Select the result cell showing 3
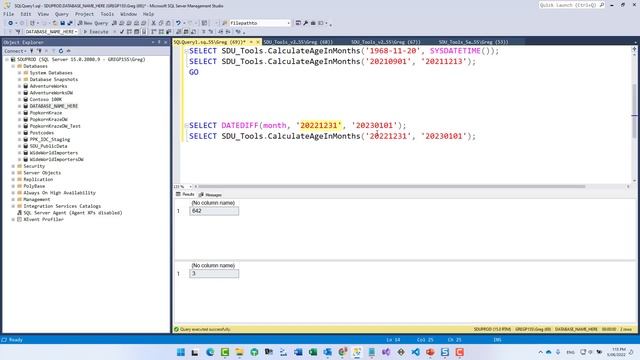Viewport: 640px width, 360px height. point(214,273)
